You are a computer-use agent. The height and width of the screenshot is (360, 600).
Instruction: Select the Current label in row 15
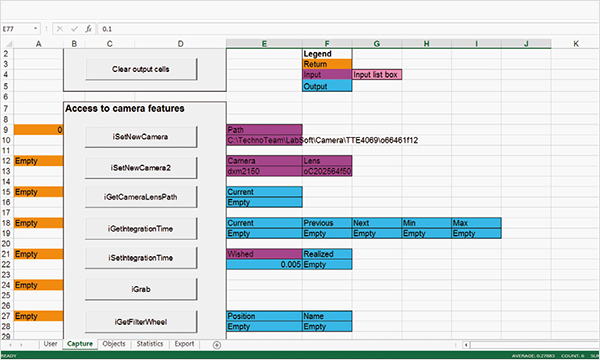tap(264, 192)
